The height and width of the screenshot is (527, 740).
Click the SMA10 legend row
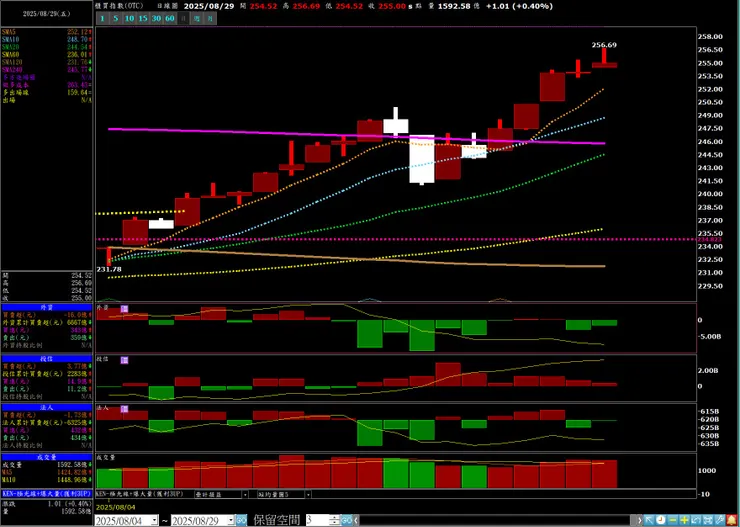coord(47,39)
